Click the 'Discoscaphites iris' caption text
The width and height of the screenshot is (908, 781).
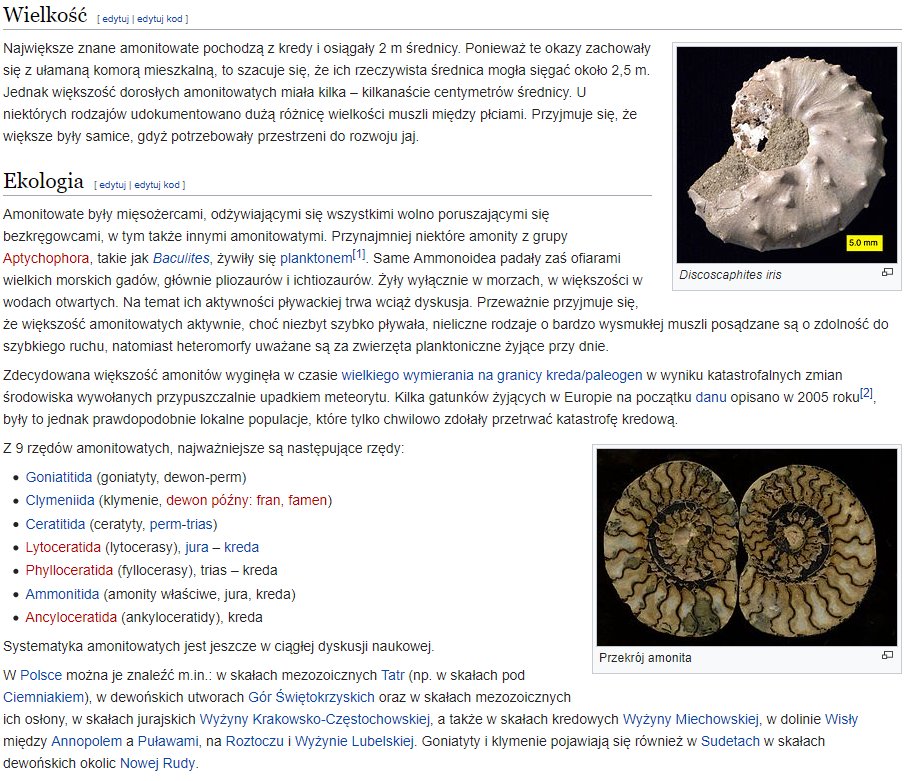pos(730,274)
